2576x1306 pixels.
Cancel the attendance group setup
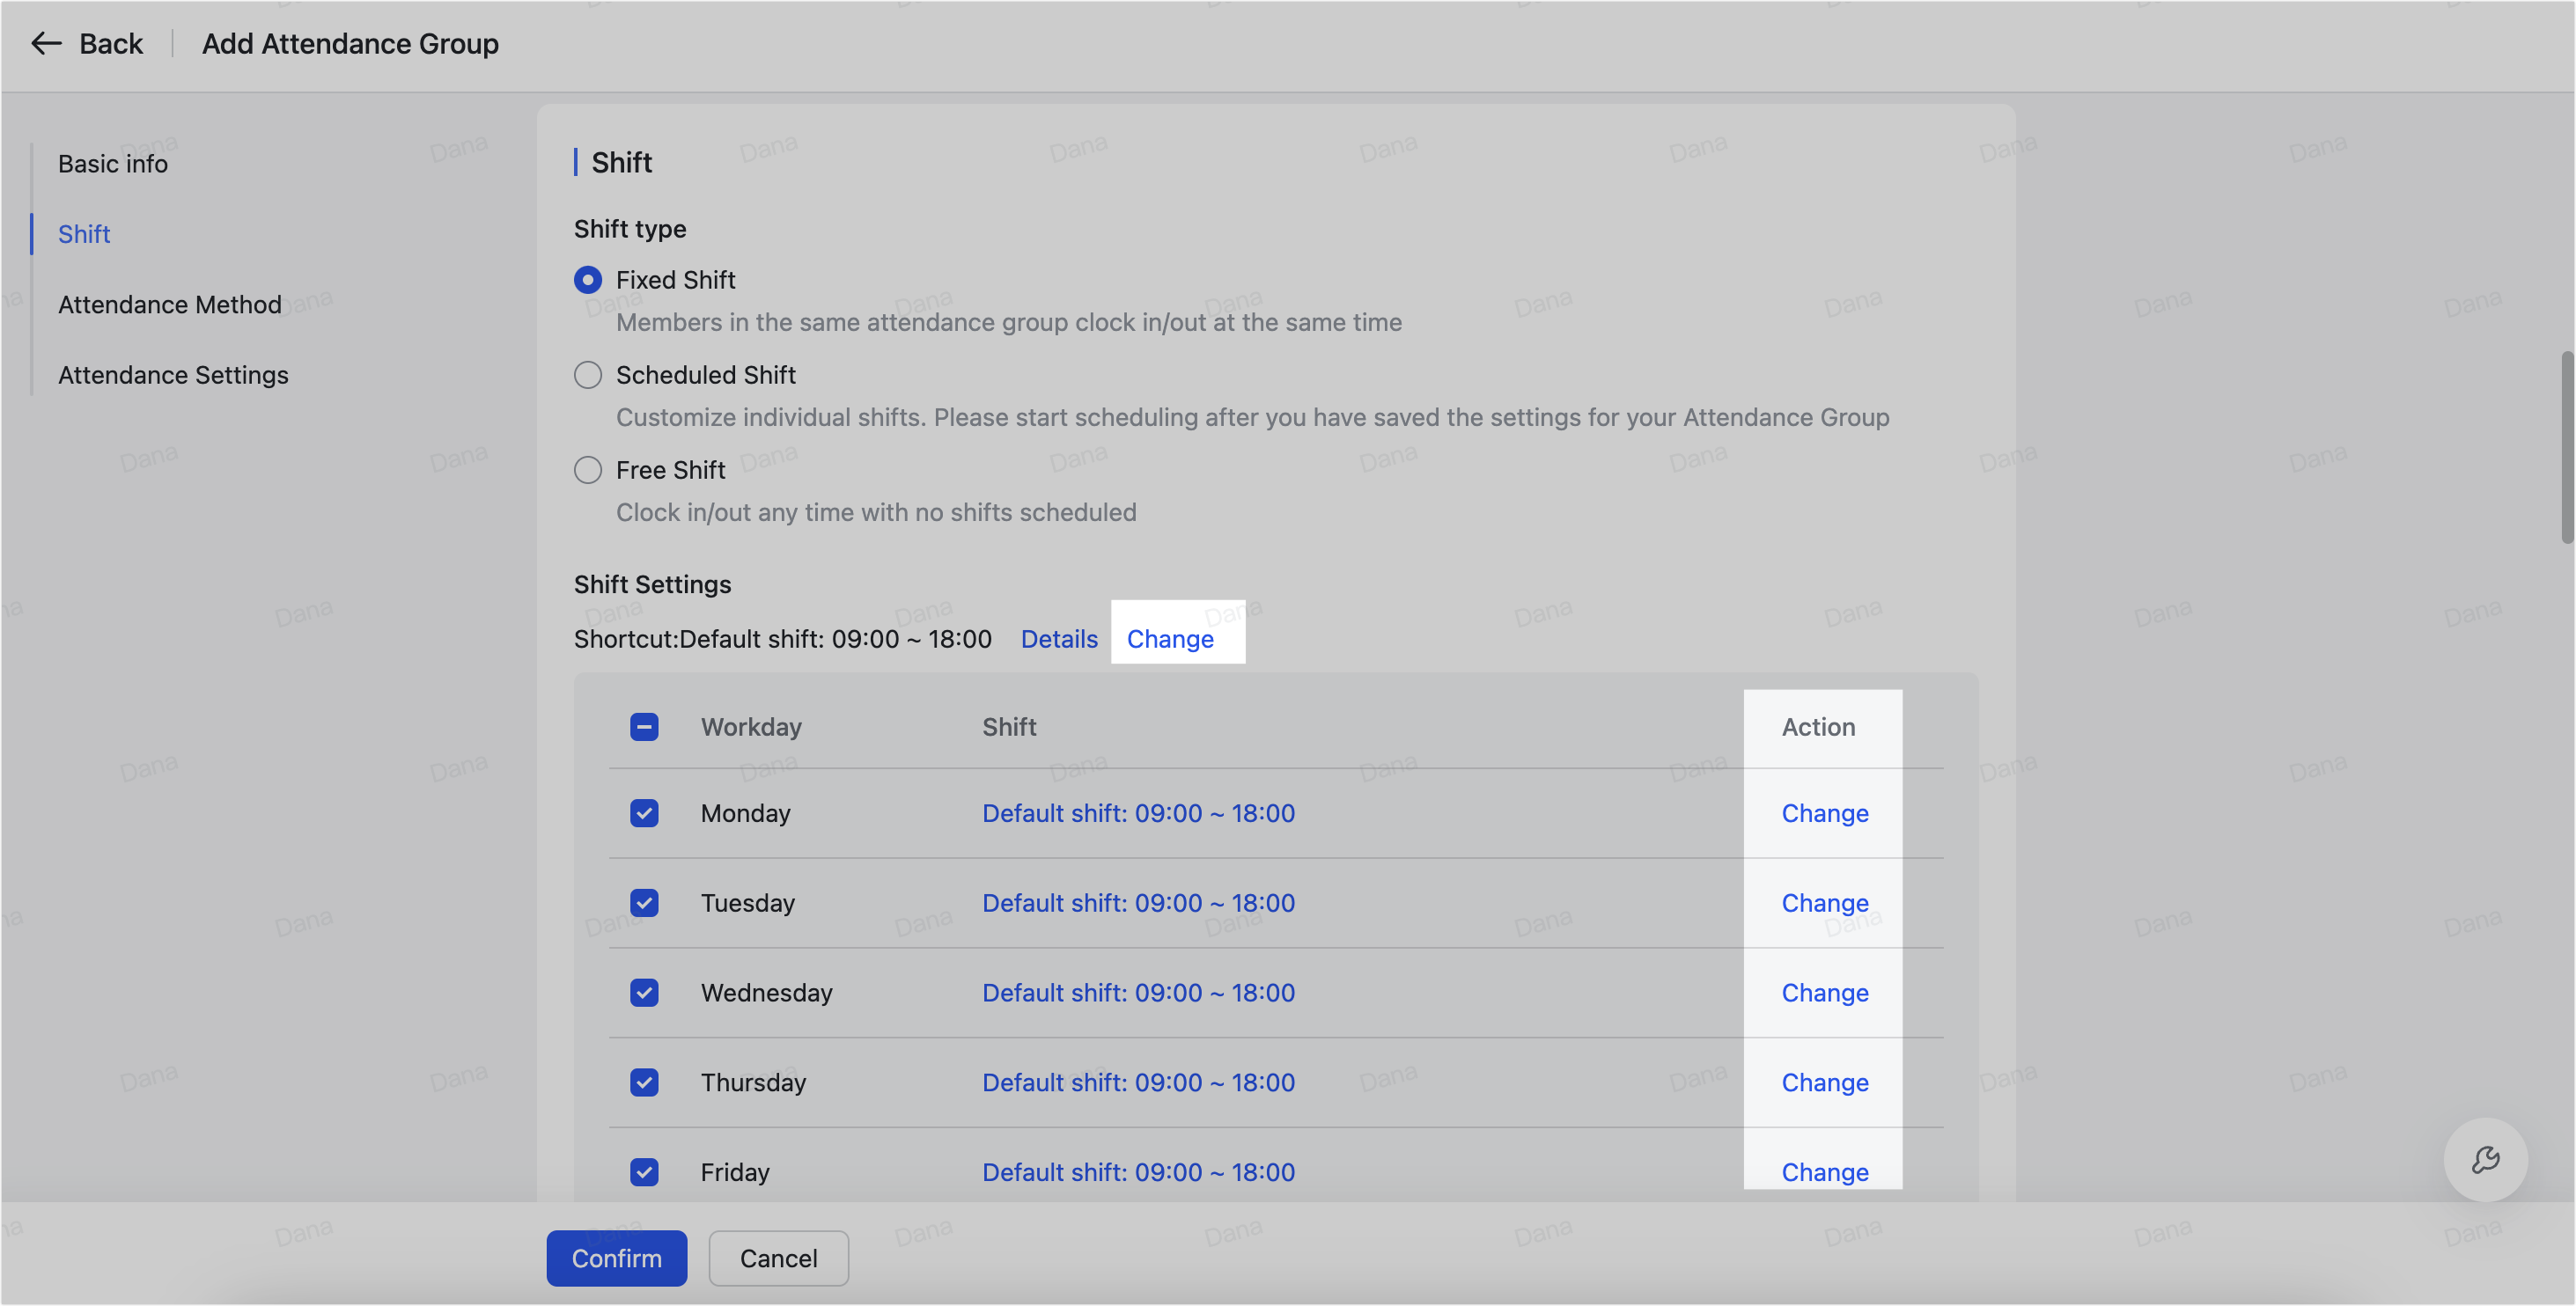pyautogui.click(x=778, y=1258)
